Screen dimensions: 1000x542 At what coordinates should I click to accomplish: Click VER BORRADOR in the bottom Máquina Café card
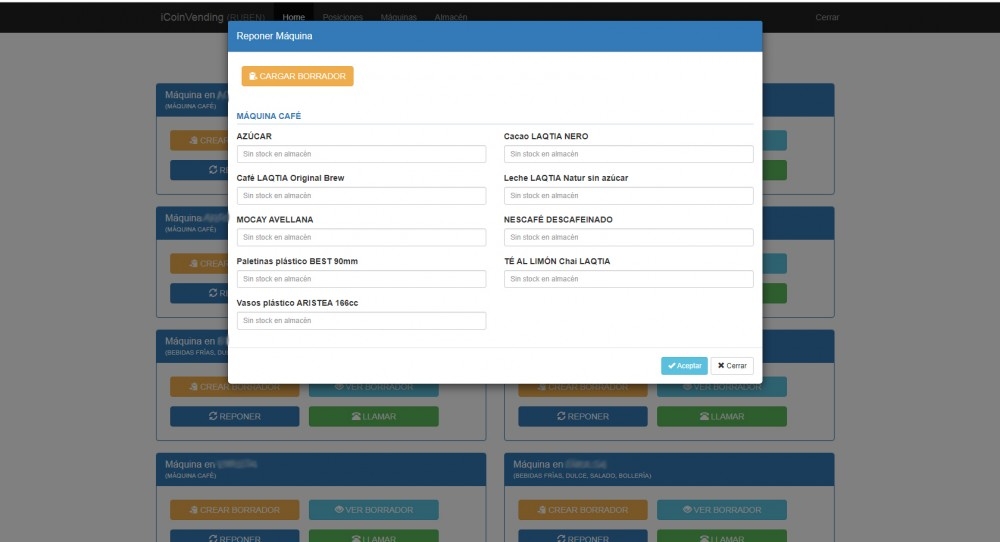[x=373, y=510]
